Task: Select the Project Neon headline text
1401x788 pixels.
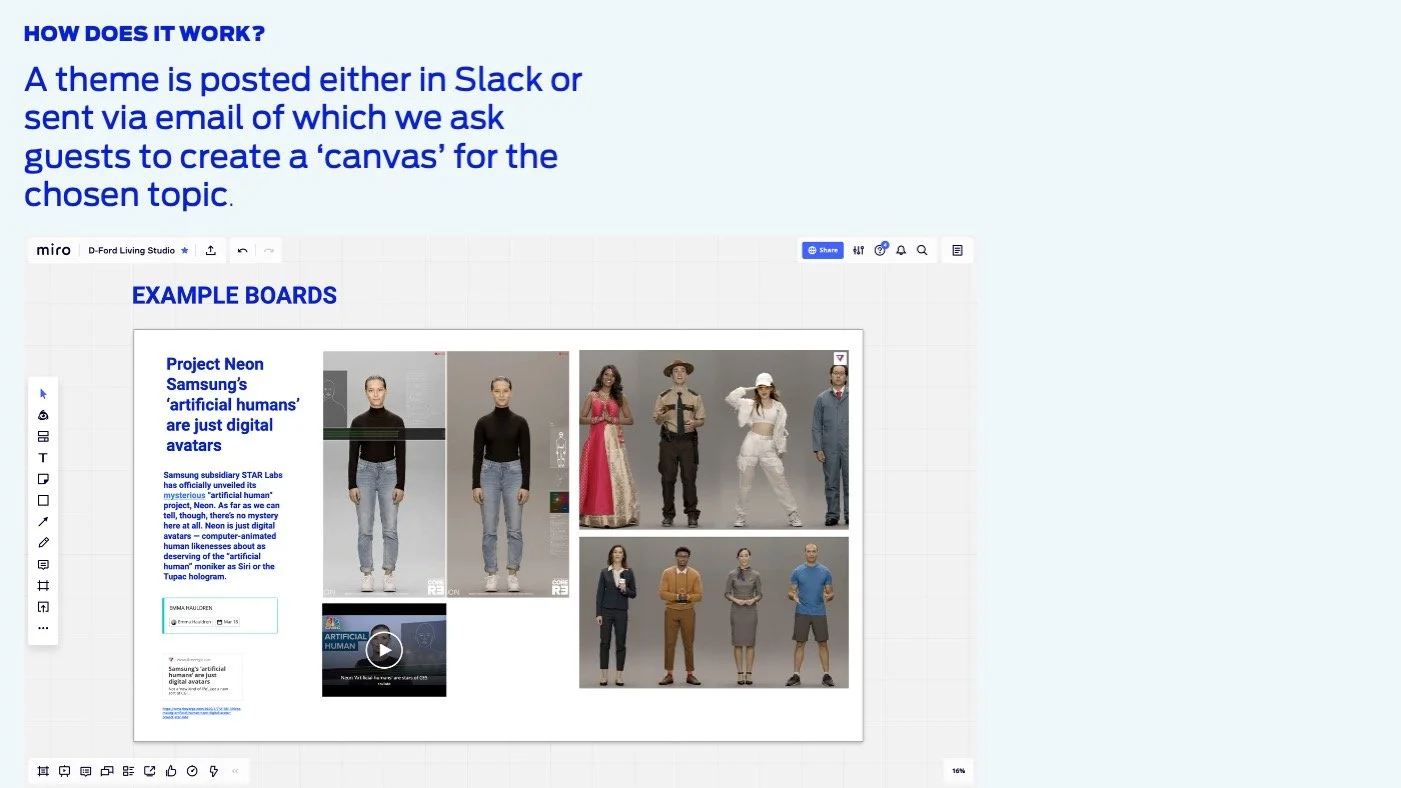Action: click(233, 404)
